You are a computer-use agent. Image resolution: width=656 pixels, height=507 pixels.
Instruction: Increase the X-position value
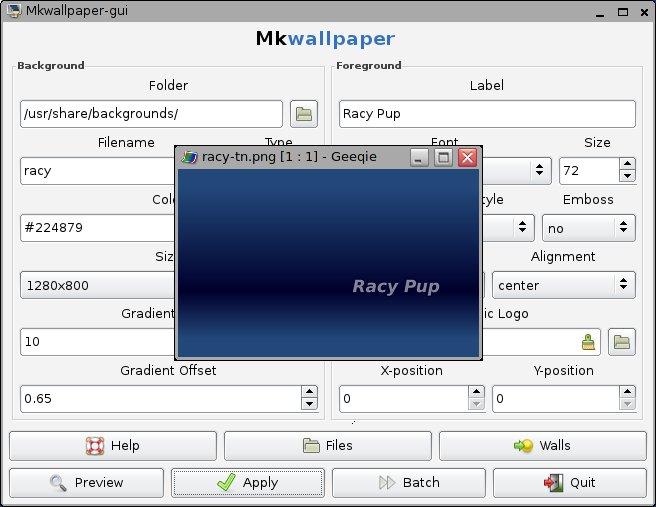pyautogui.click(x=476, y=392)
